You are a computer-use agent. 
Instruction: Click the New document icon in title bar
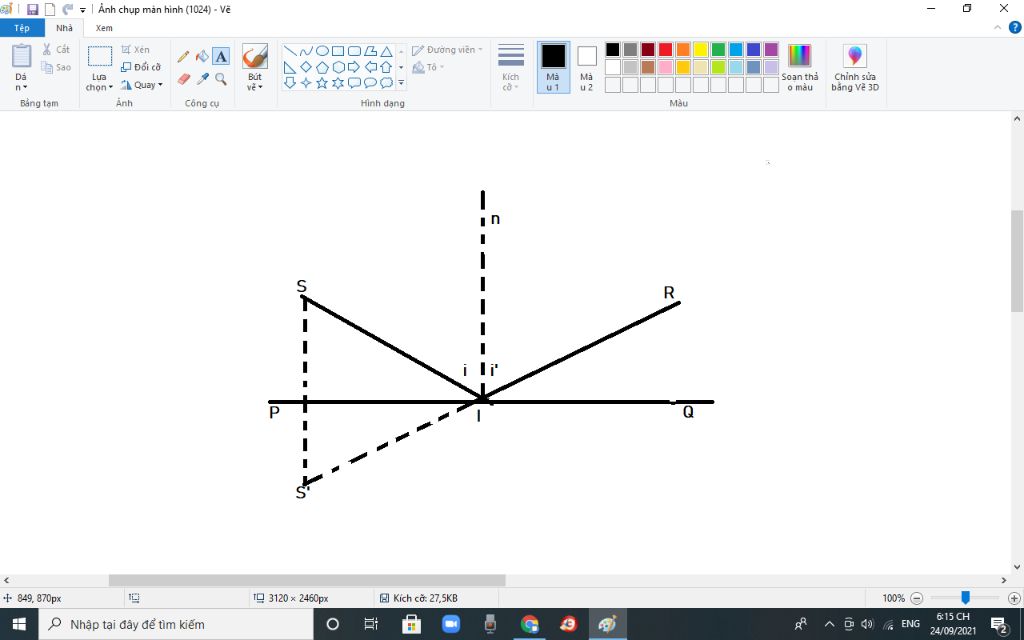[x=50, y=9]
